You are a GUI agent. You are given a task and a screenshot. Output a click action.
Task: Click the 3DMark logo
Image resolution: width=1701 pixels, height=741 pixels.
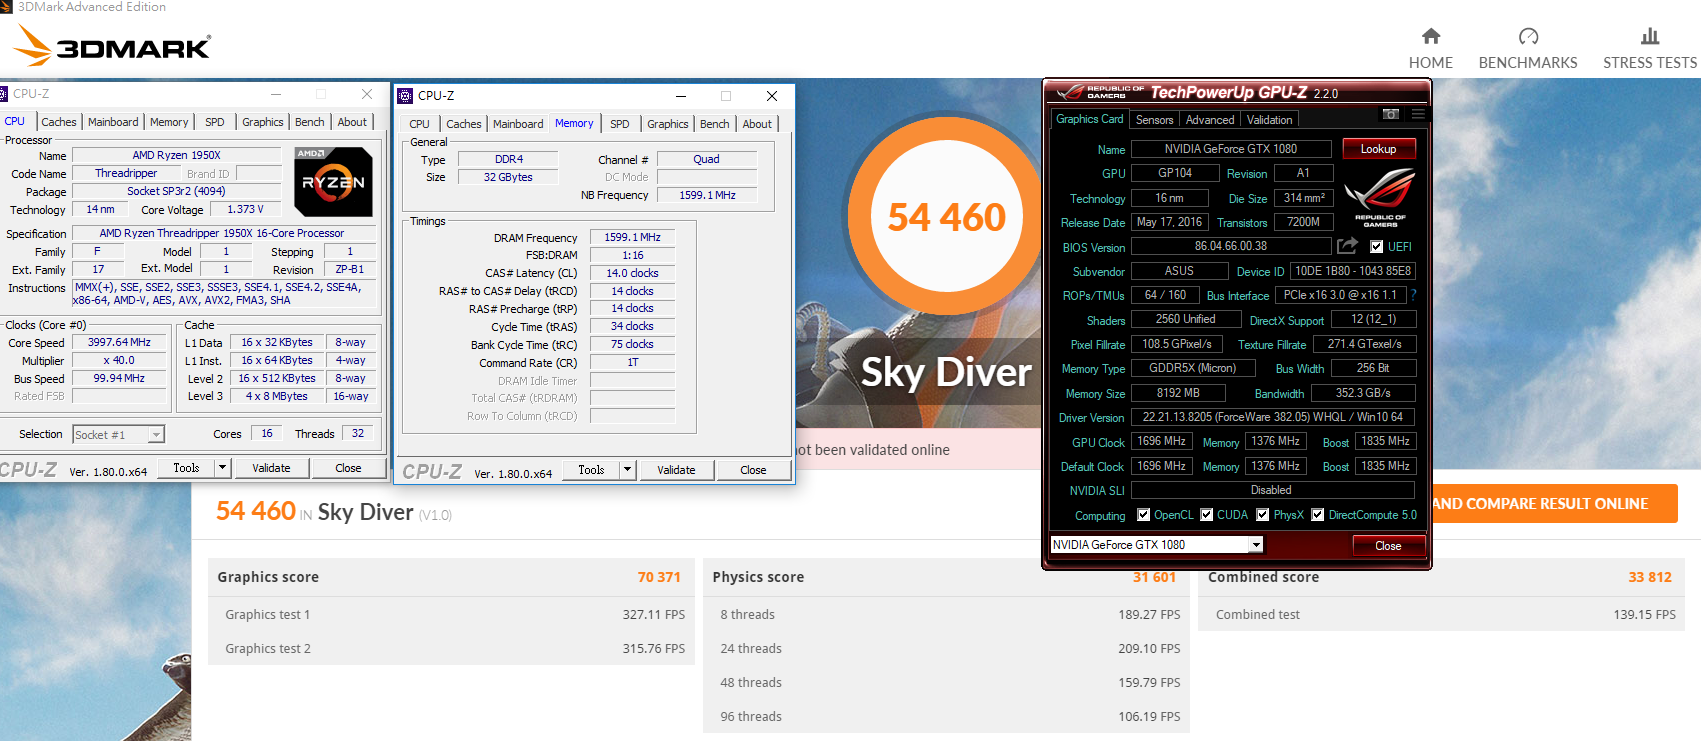113,46
